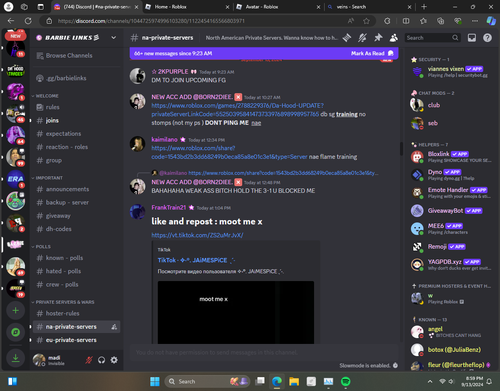Click the Discord message search field

coord(432,38)
